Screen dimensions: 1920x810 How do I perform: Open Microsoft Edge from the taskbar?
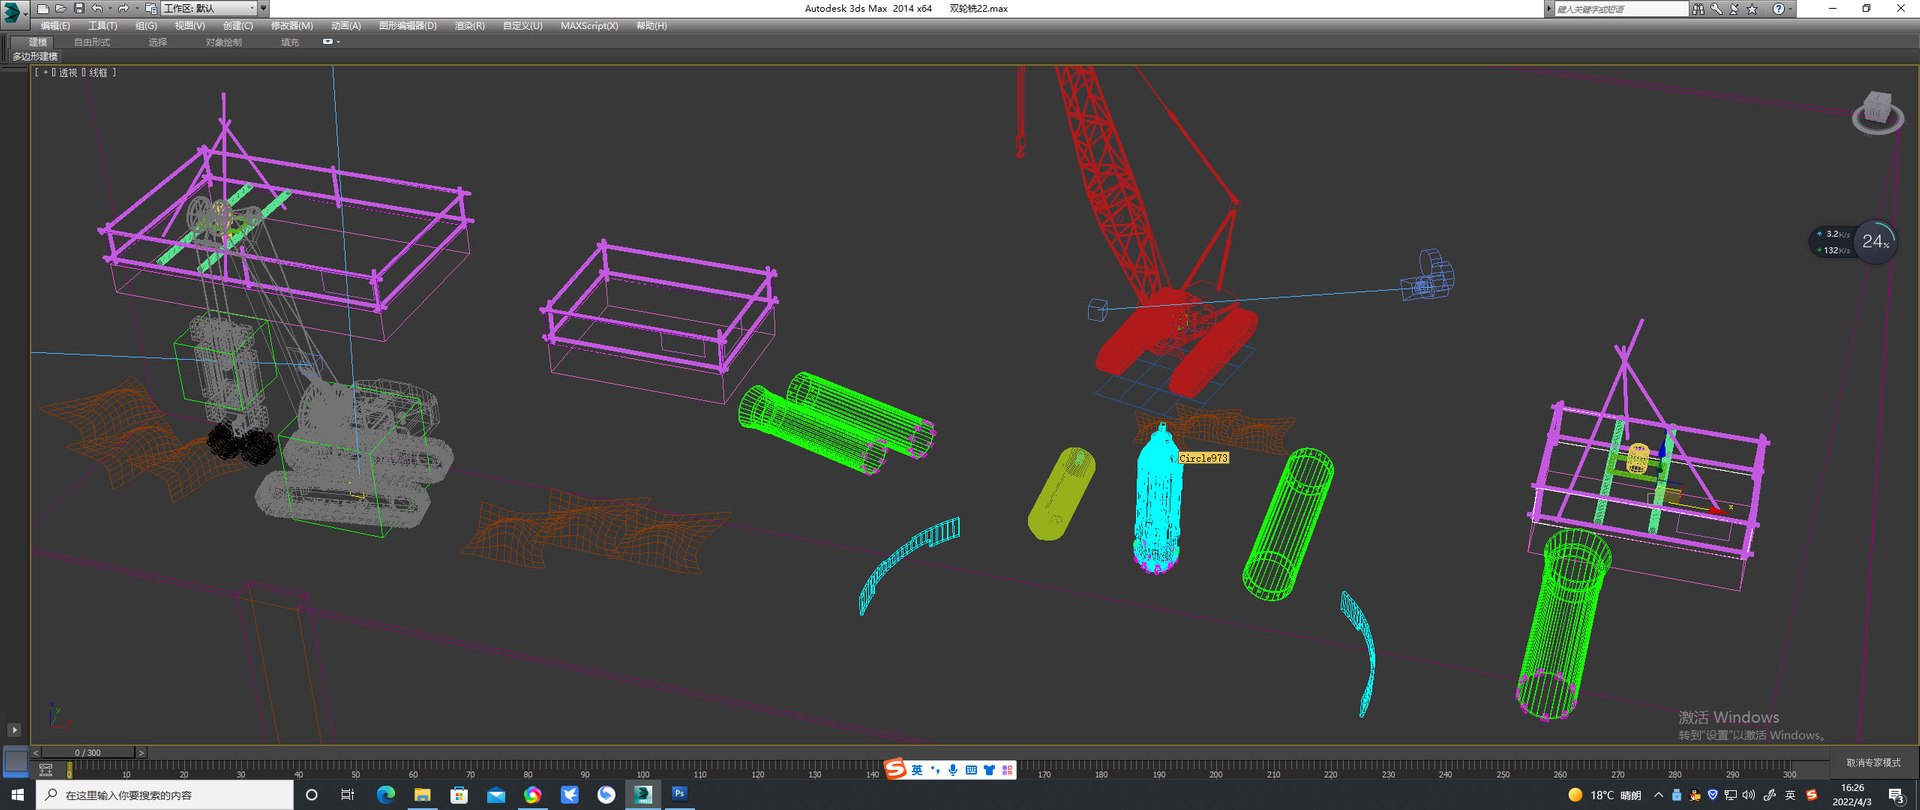(386, 795)
